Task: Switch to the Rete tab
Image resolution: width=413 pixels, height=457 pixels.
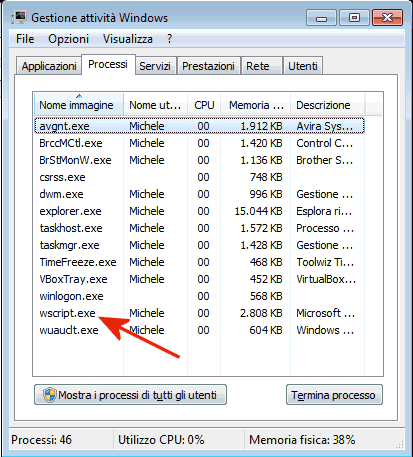Action: point(258,66)
